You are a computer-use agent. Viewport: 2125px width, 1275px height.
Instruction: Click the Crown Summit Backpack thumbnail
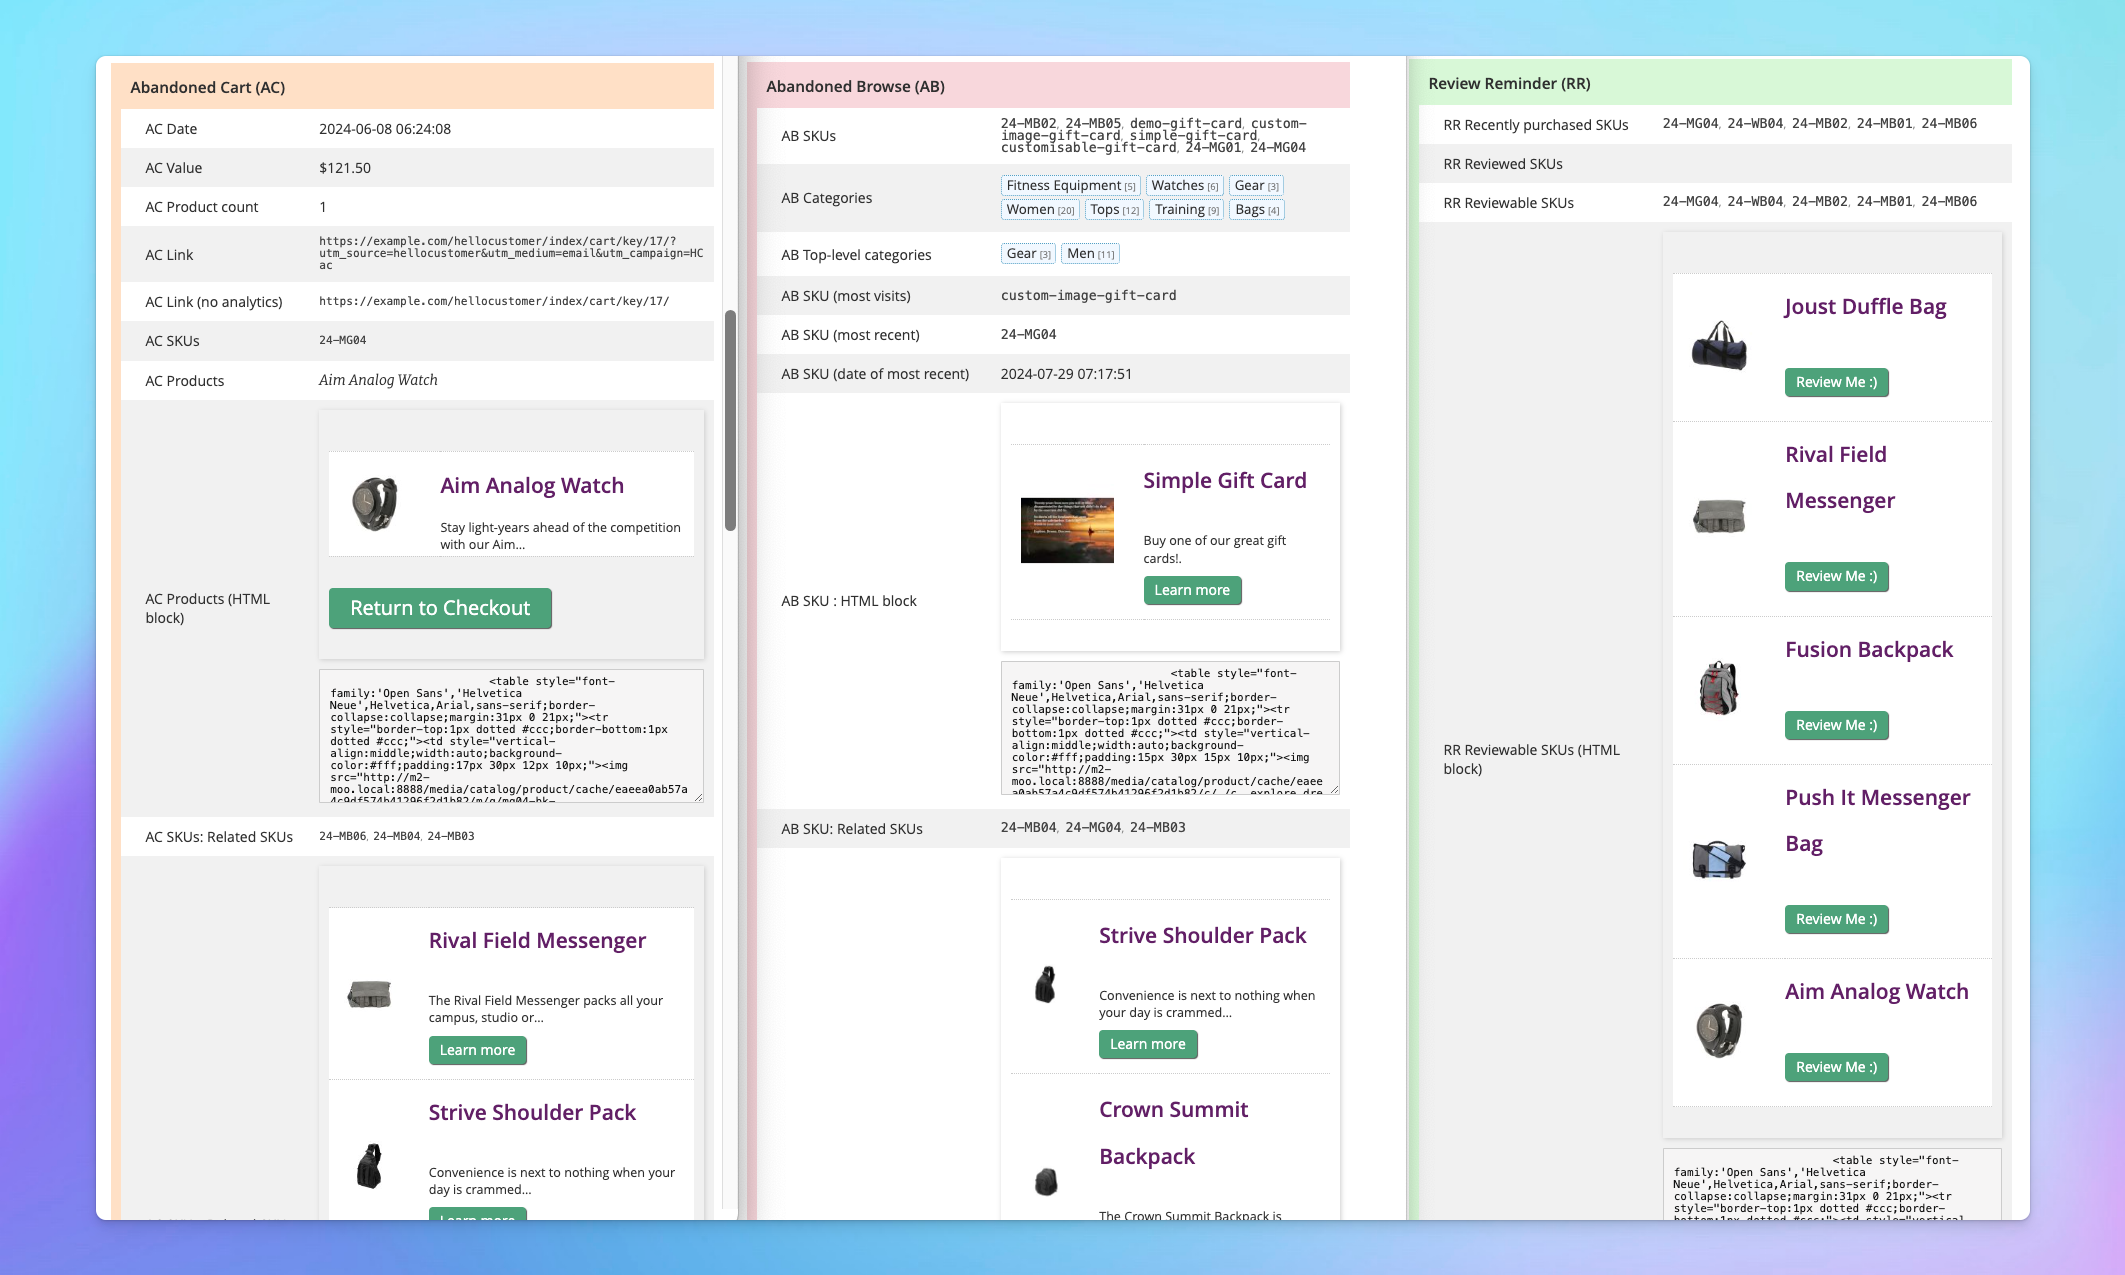[x=1046, y=1182]
